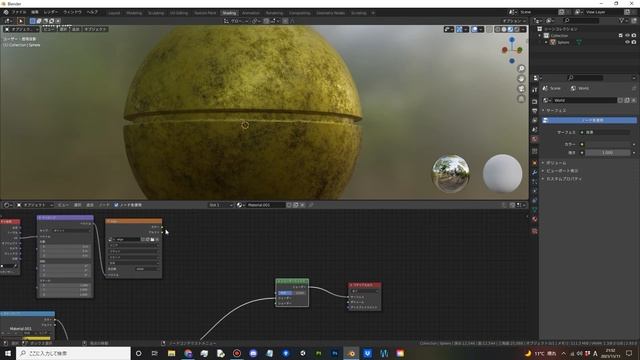Open the Object properties tab (orange square)
This screenshot has height=360, width=640.
535,163
